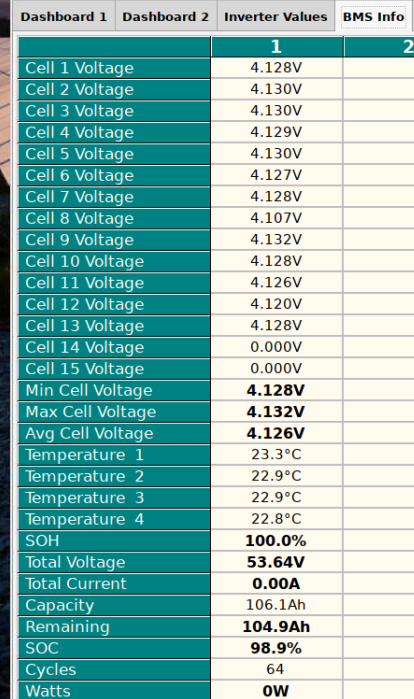Click the Cell 2 Voltage label

coord(79,90)
